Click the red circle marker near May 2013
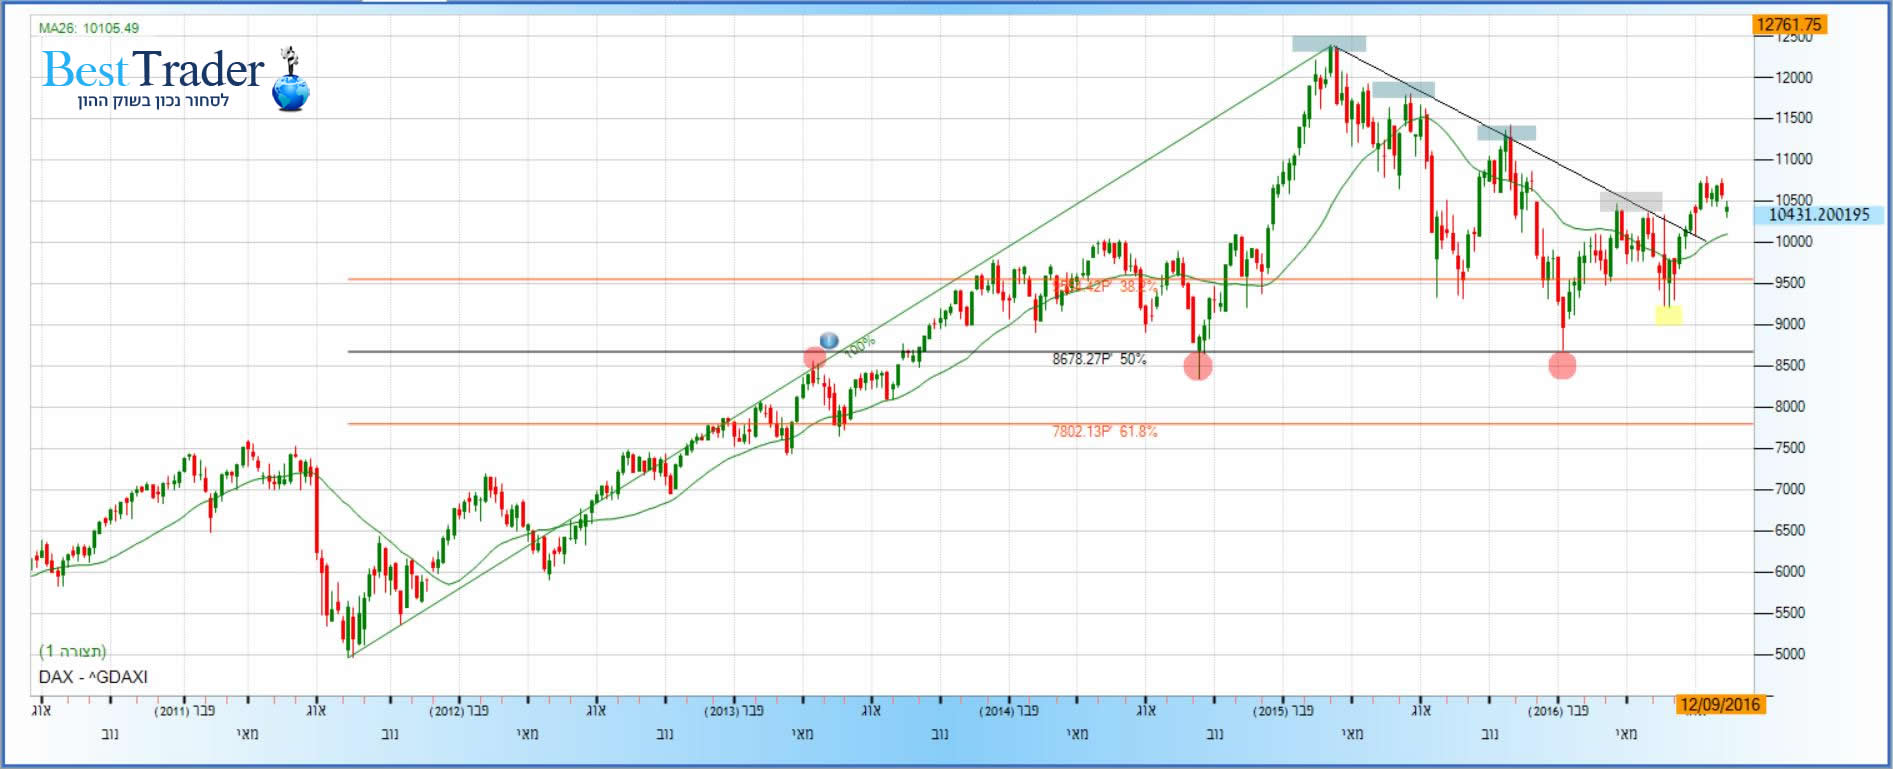1893x769 pixels. tap(815, 357)
